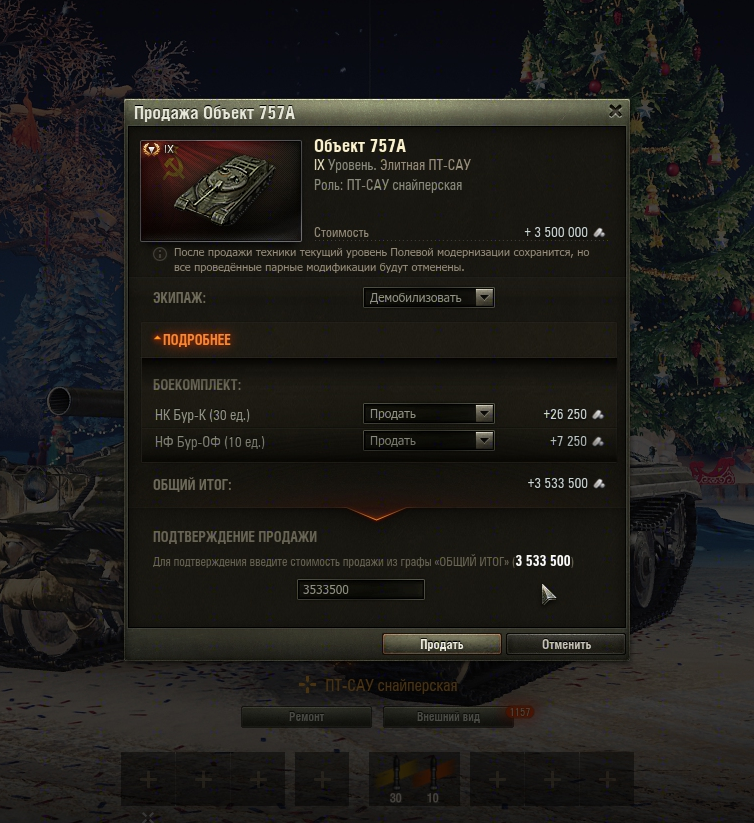Screen dimensions: 754x823
Task: Select the shell slot showing 10 rounds
Action: (433, 779)
